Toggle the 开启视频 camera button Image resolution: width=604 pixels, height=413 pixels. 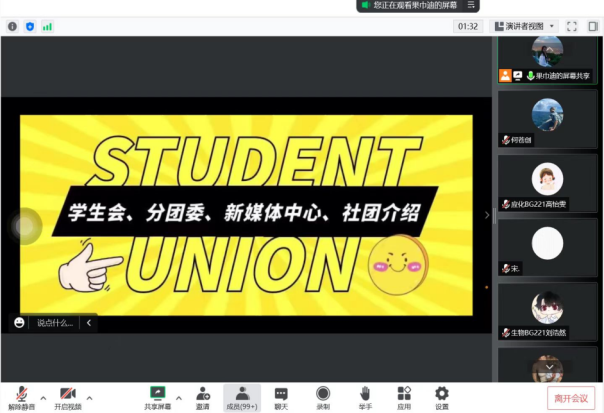click(67, 393)
